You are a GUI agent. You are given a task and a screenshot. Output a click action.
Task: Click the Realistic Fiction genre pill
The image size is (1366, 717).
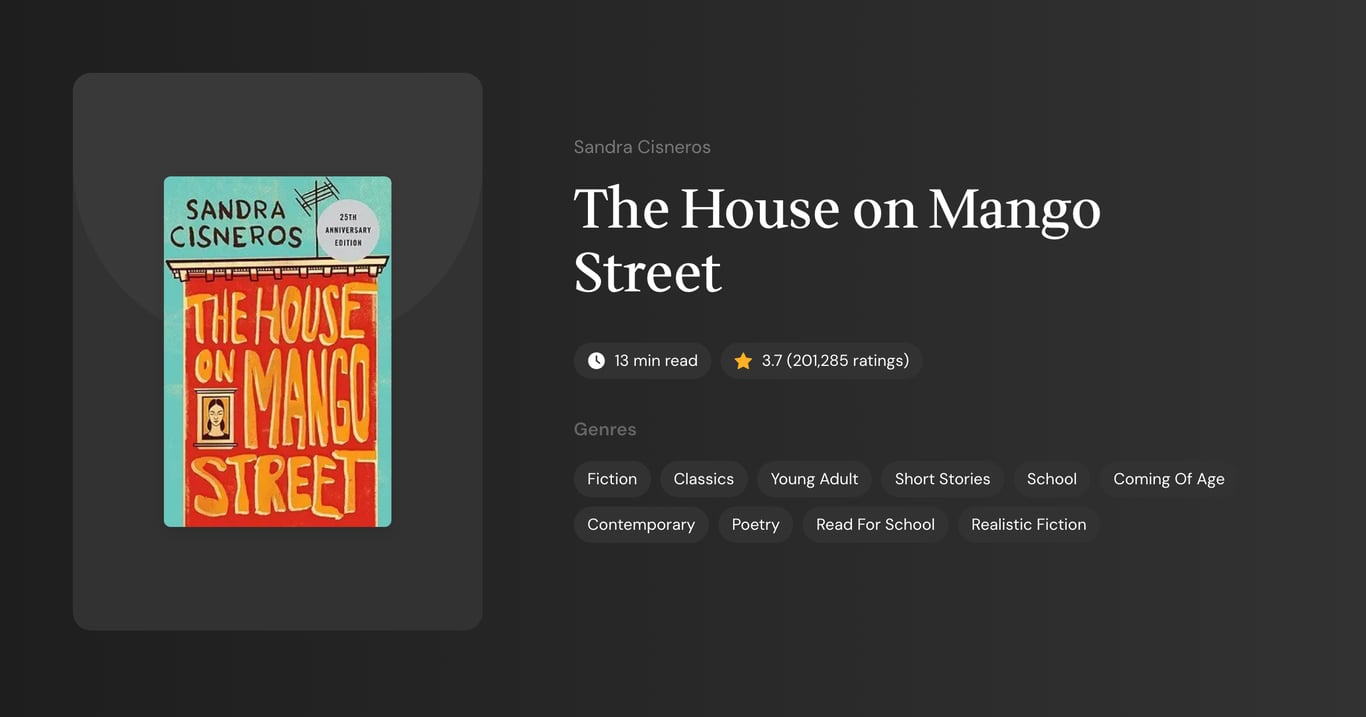(x=1028, y=524)
